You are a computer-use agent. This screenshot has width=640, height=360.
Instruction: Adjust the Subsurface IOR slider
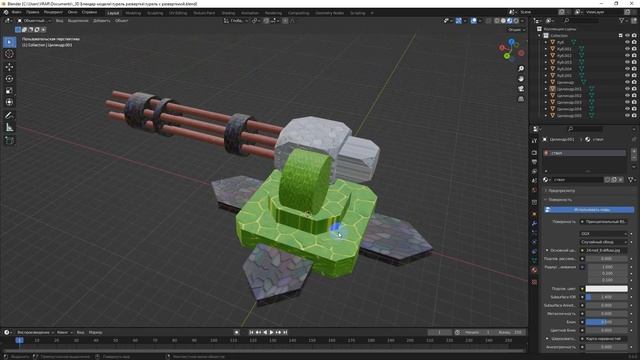pos(607,297)
